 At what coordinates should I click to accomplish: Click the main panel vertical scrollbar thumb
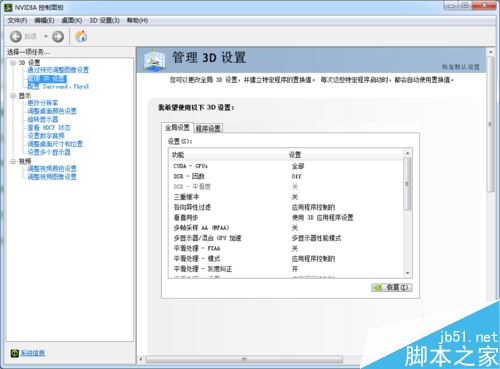click(490, 124)
